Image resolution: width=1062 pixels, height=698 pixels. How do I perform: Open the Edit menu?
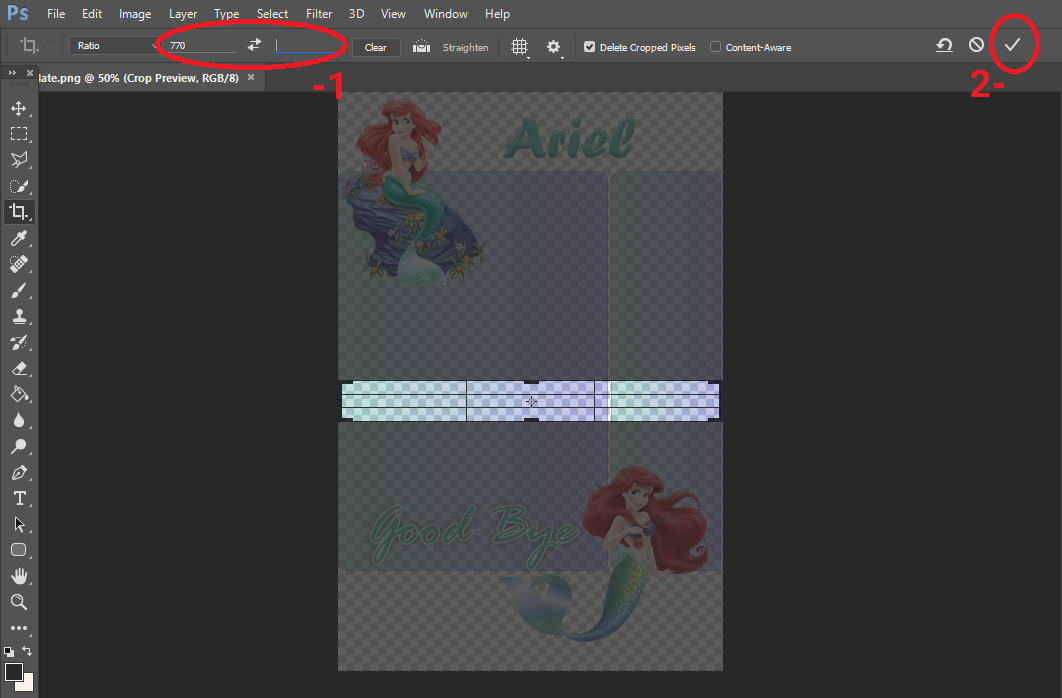pos(92,14)
